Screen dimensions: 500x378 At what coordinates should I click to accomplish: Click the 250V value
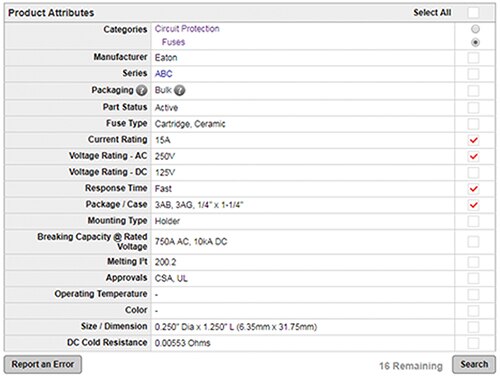click(165, 156)
